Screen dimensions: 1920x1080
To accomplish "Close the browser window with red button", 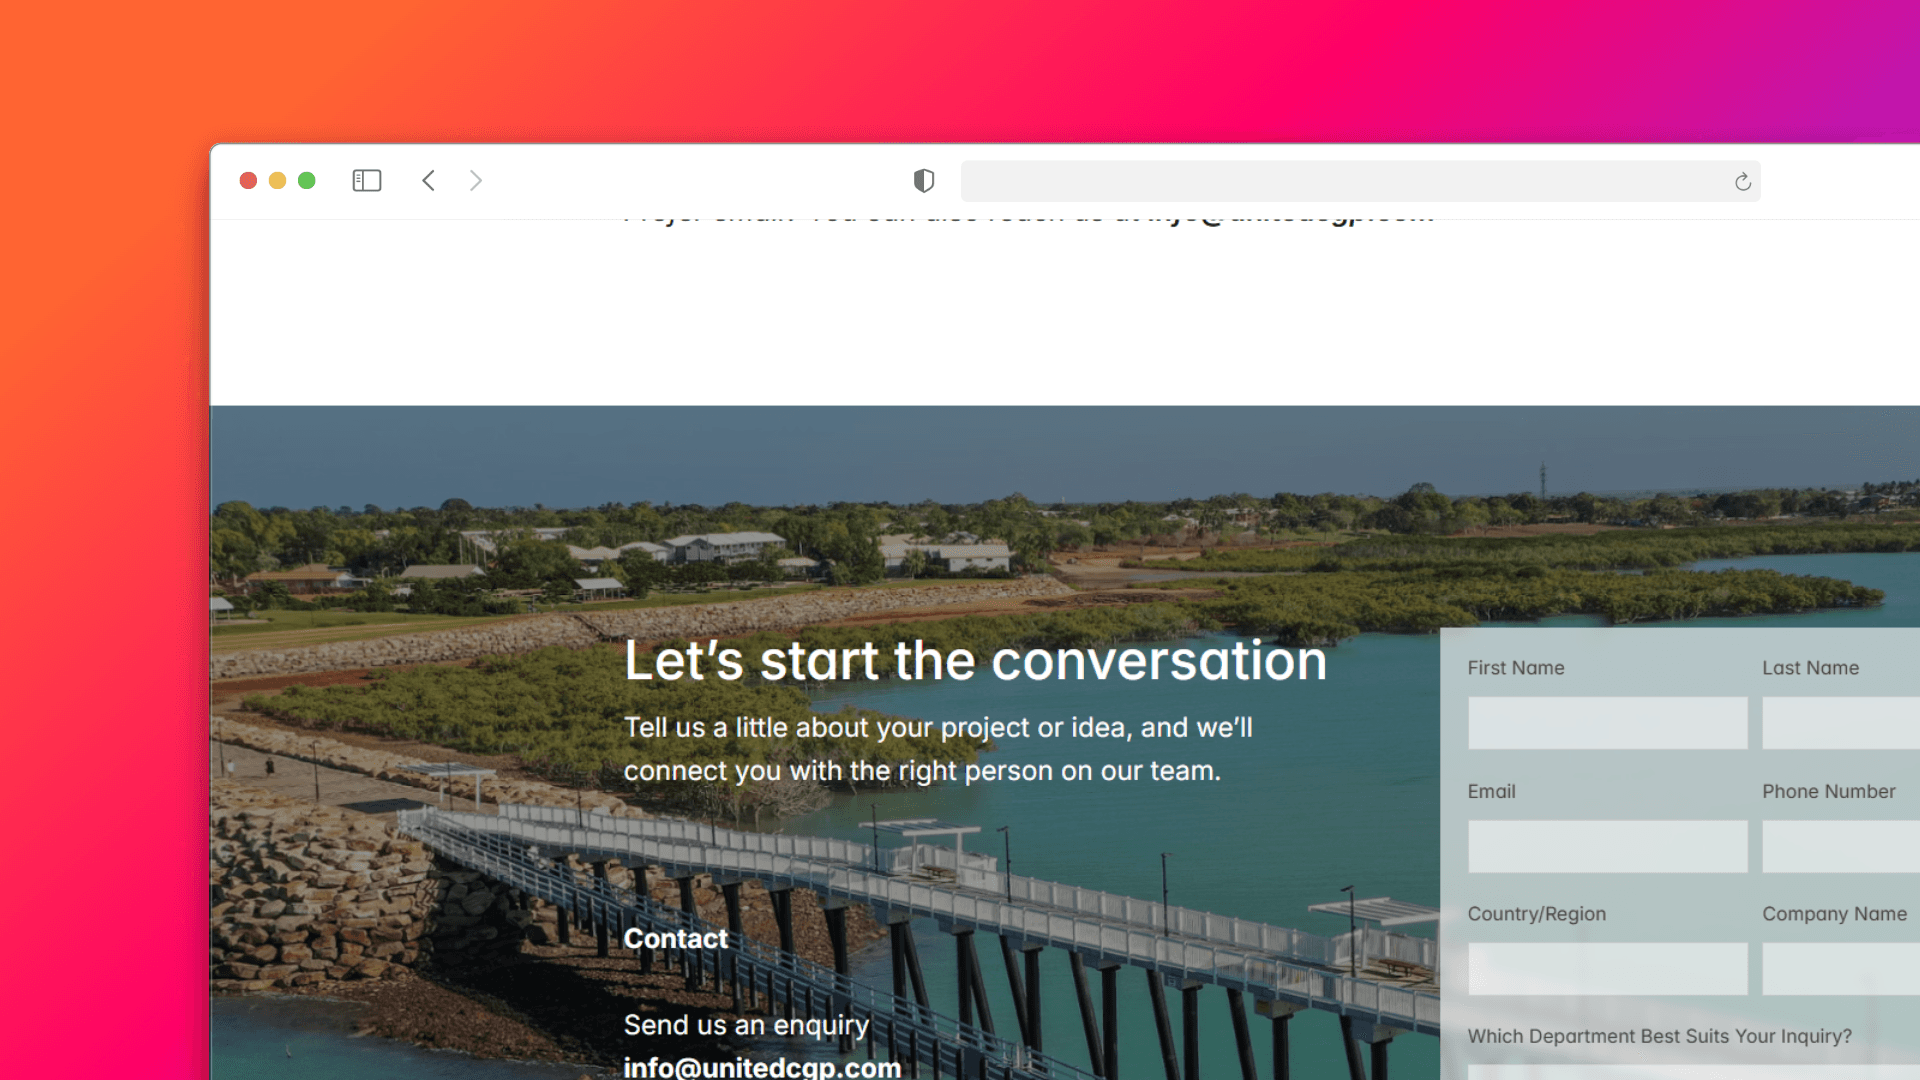I will (x=248, y=181).
